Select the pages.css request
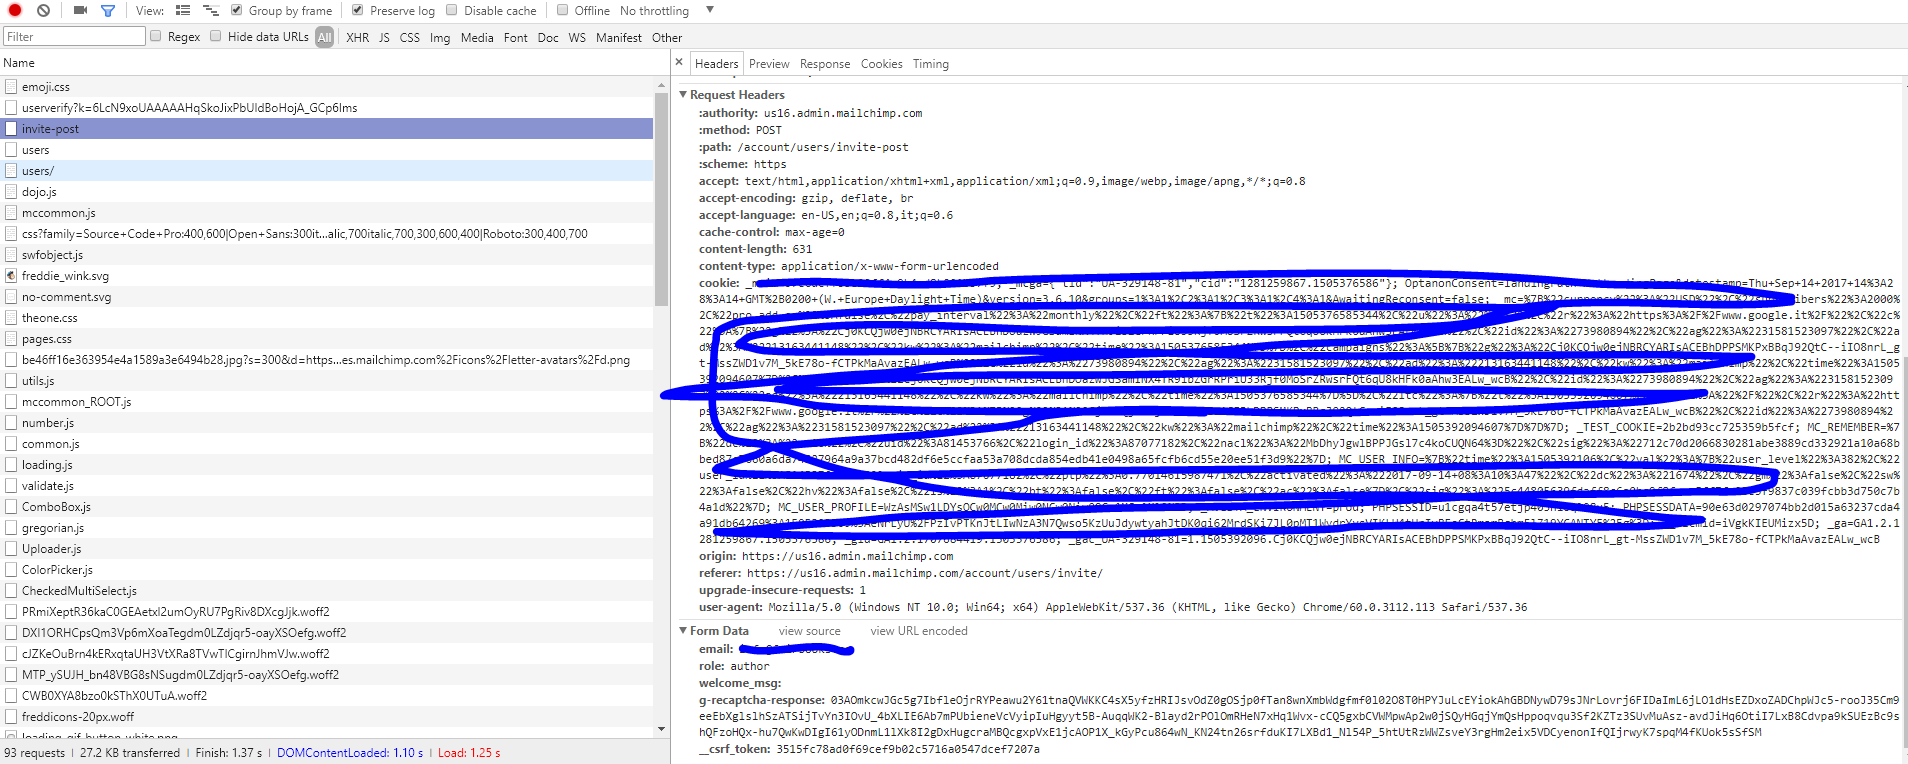This screenshot has width=1908, height=764. [x=328, y=339]
